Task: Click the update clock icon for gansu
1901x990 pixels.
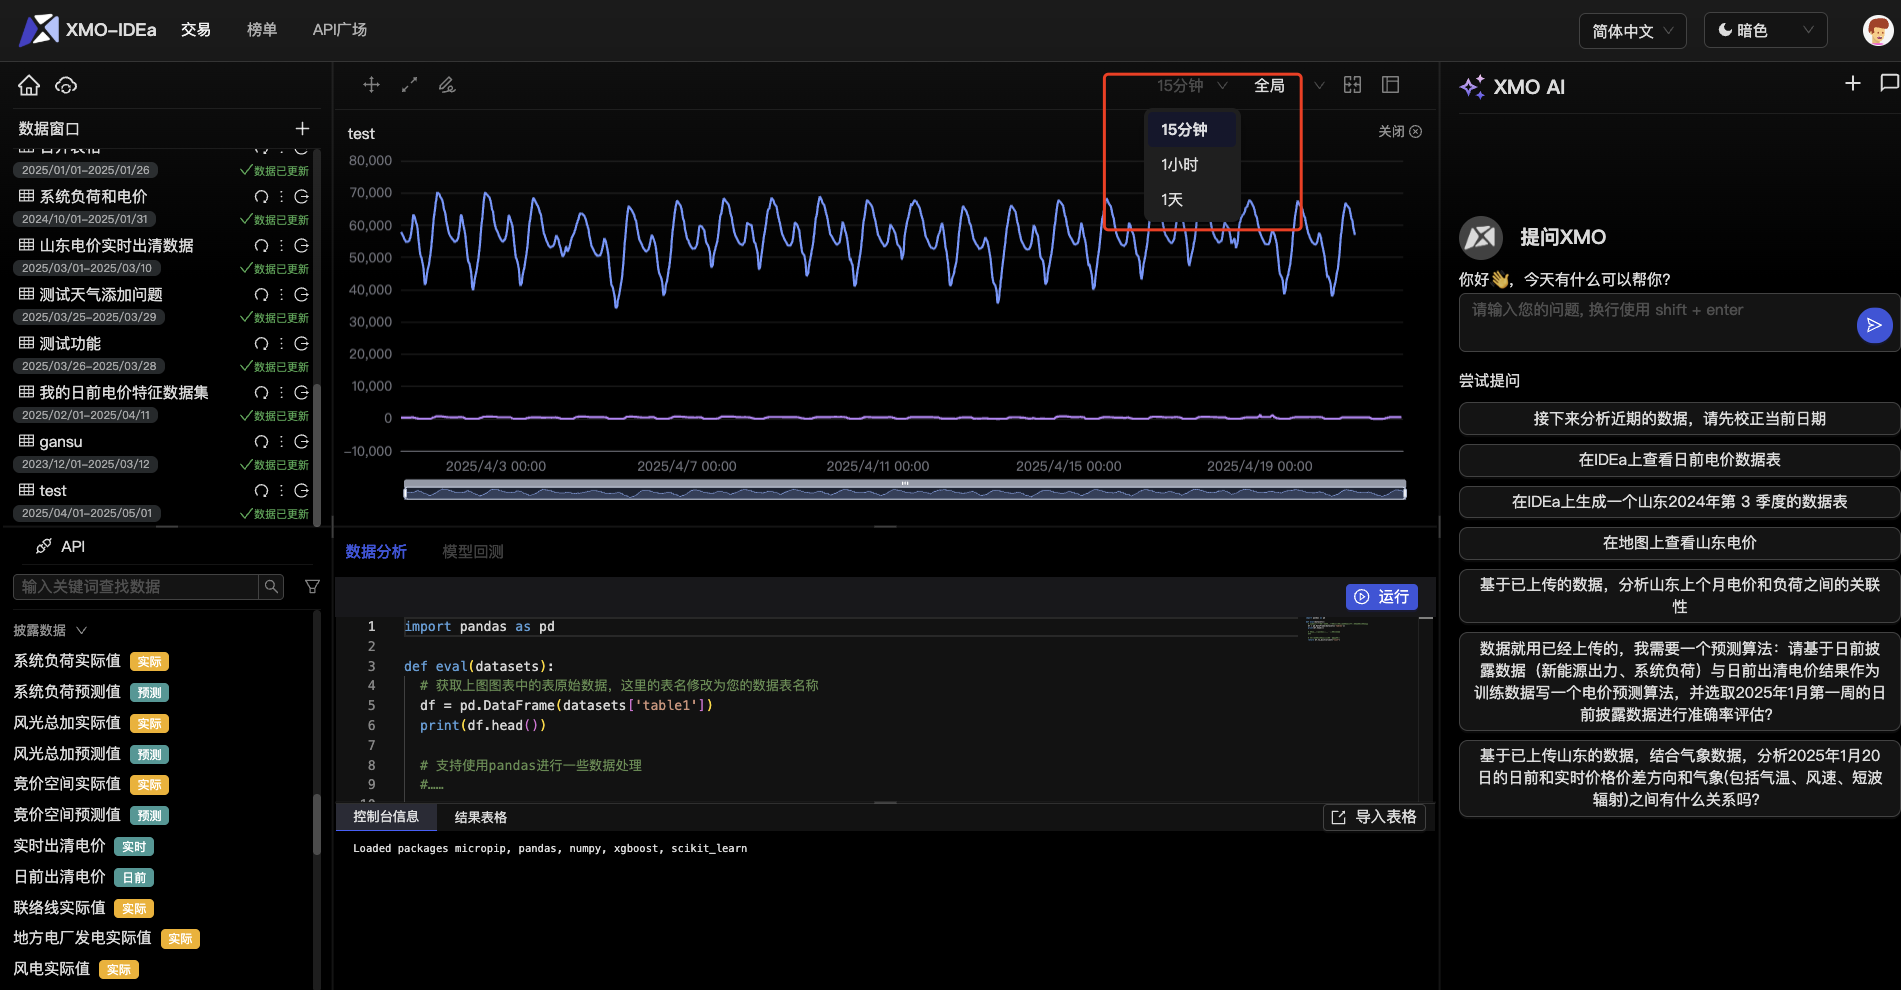Action: click(x=301, y=442)
